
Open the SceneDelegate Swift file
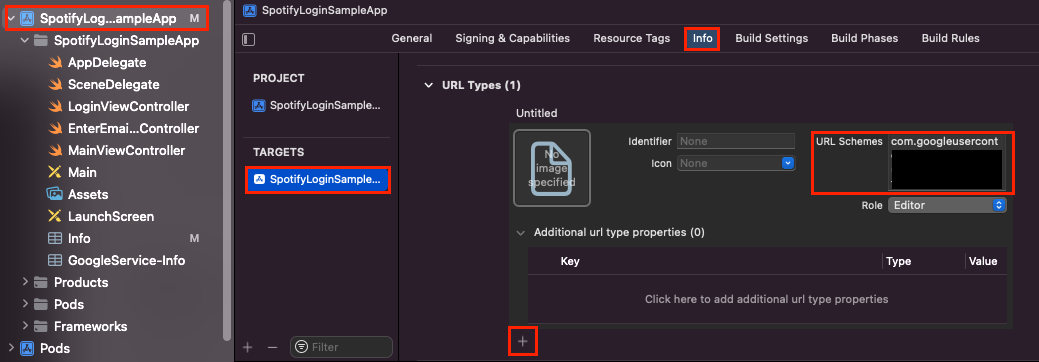coord(113,84)
